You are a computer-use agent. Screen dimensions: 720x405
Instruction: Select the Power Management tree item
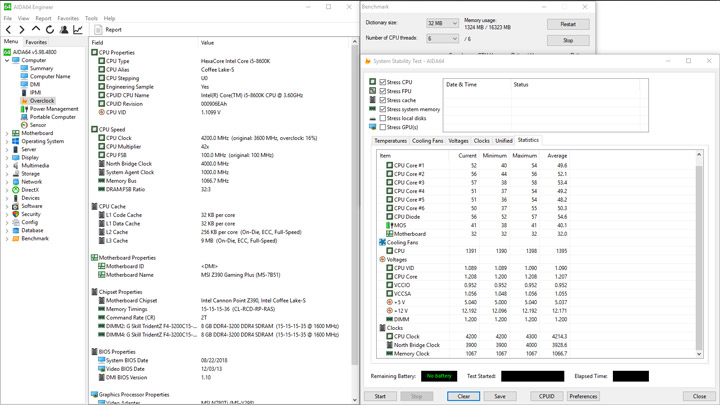point(54,109)
